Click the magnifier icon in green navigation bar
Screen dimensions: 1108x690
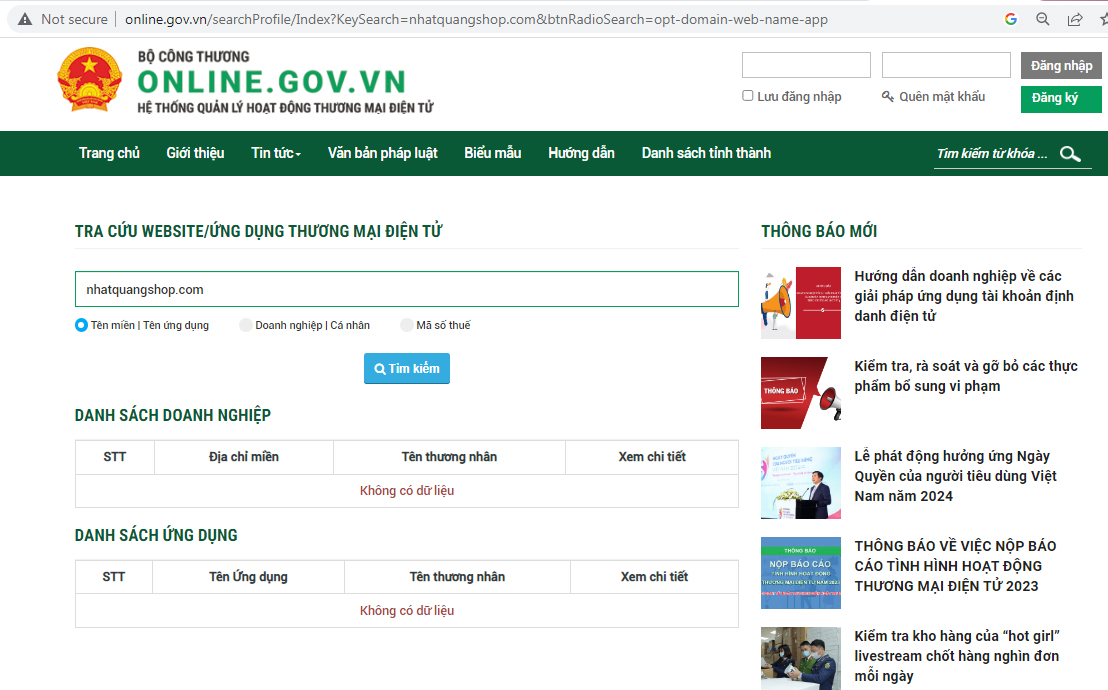1070,154
